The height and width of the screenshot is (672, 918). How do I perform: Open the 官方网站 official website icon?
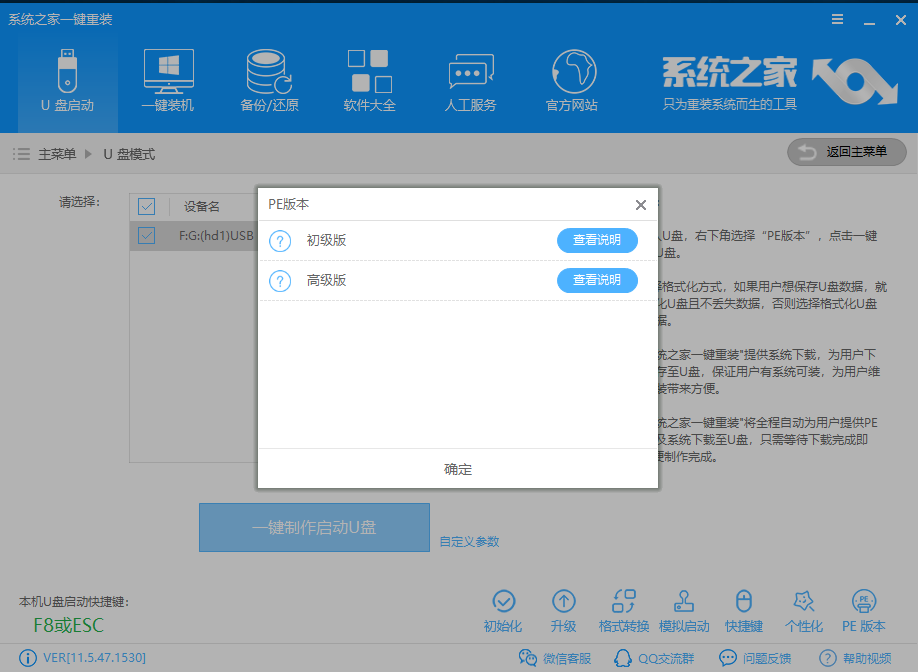point(571,80)
